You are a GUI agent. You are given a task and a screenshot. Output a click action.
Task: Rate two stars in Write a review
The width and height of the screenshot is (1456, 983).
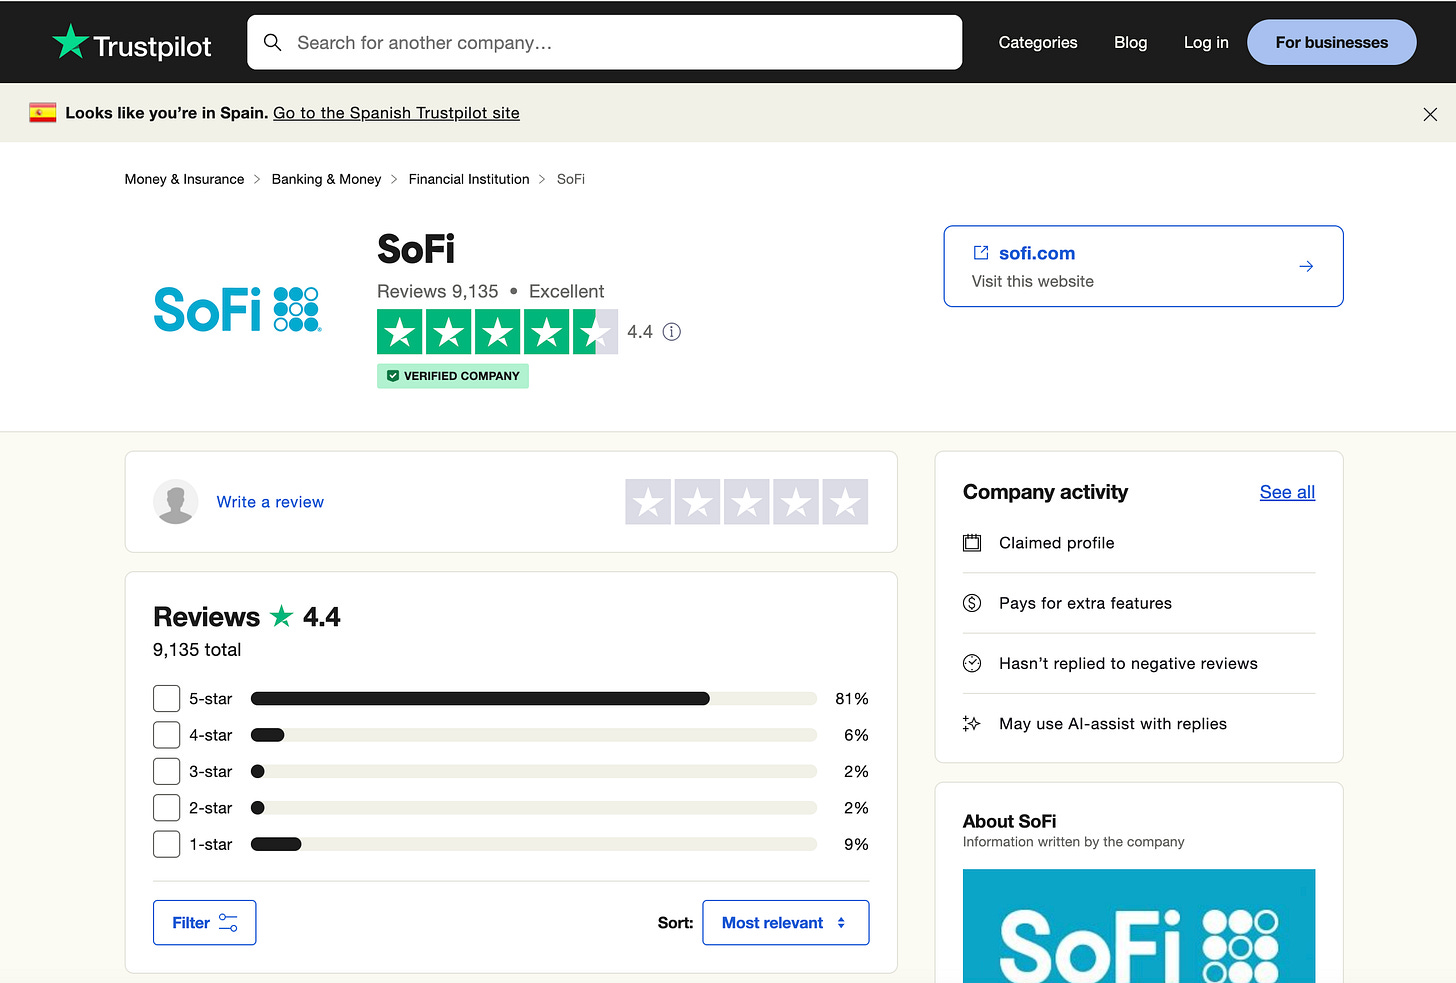[x=697, y=502]
